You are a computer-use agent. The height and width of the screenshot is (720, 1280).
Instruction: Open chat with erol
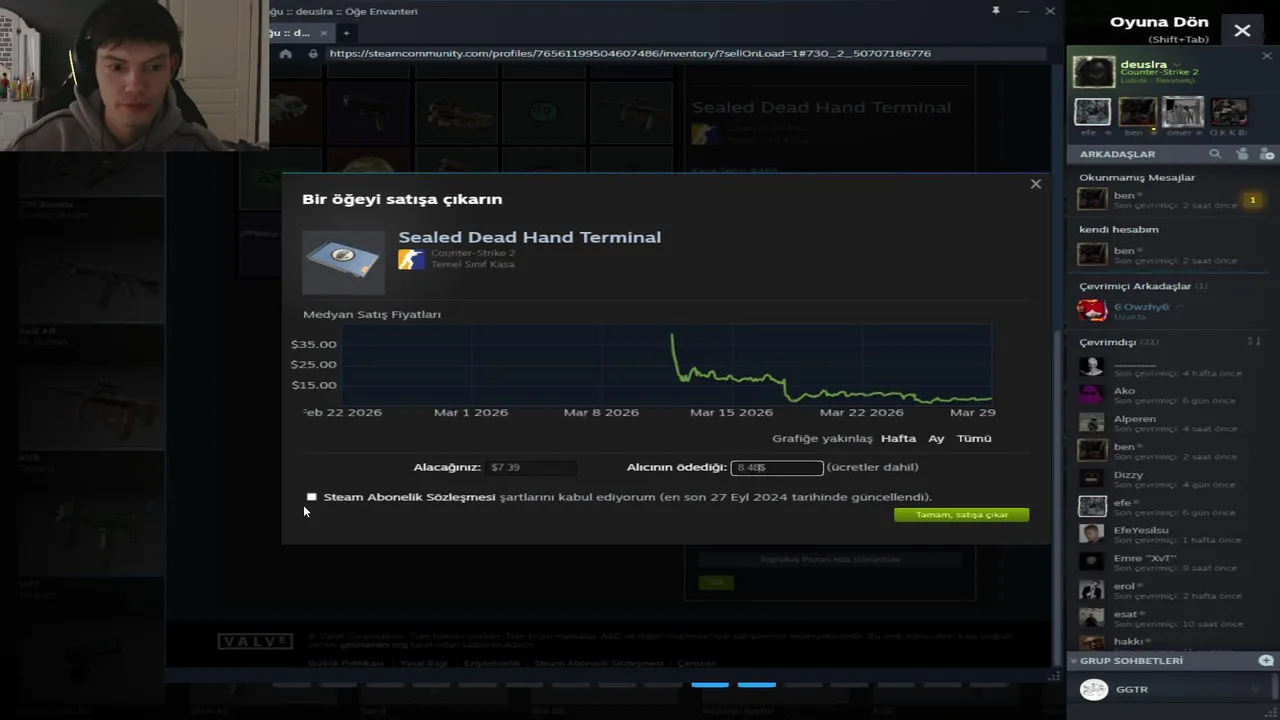point(1166,591)
